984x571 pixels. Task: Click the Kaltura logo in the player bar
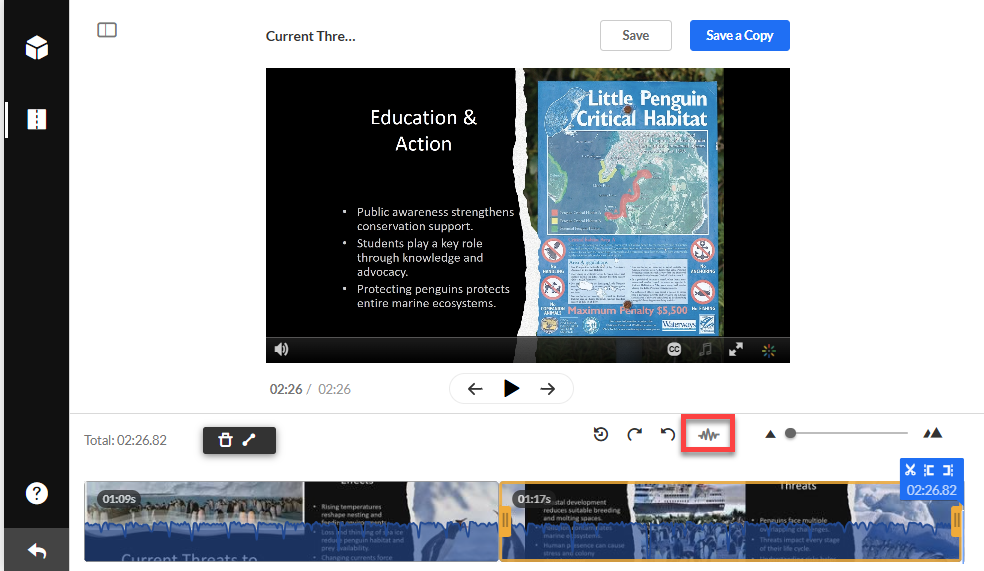click(x=769, y=350)
